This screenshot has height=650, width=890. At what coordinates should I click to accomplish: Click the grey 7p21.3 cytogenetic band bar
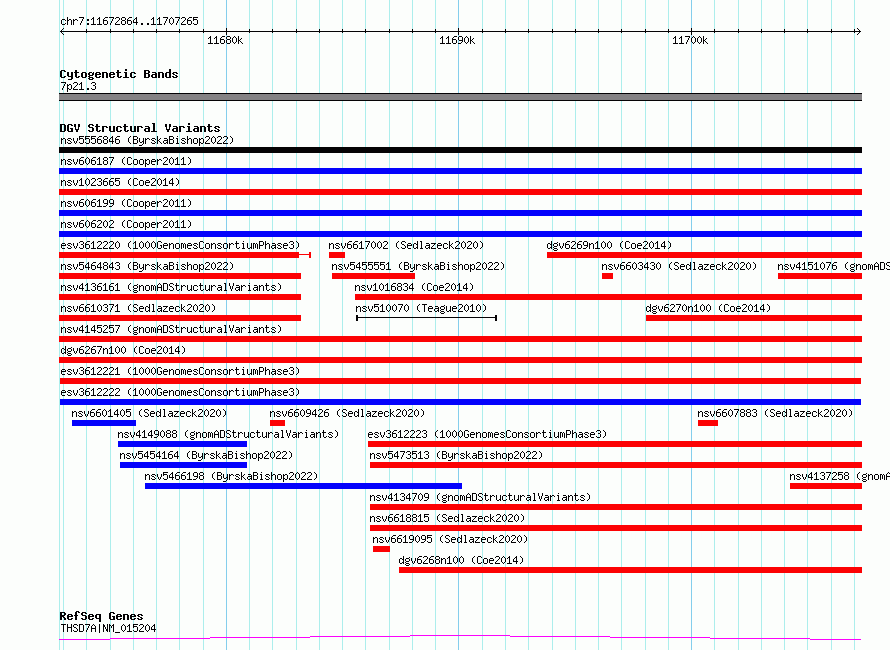(460, 97)
